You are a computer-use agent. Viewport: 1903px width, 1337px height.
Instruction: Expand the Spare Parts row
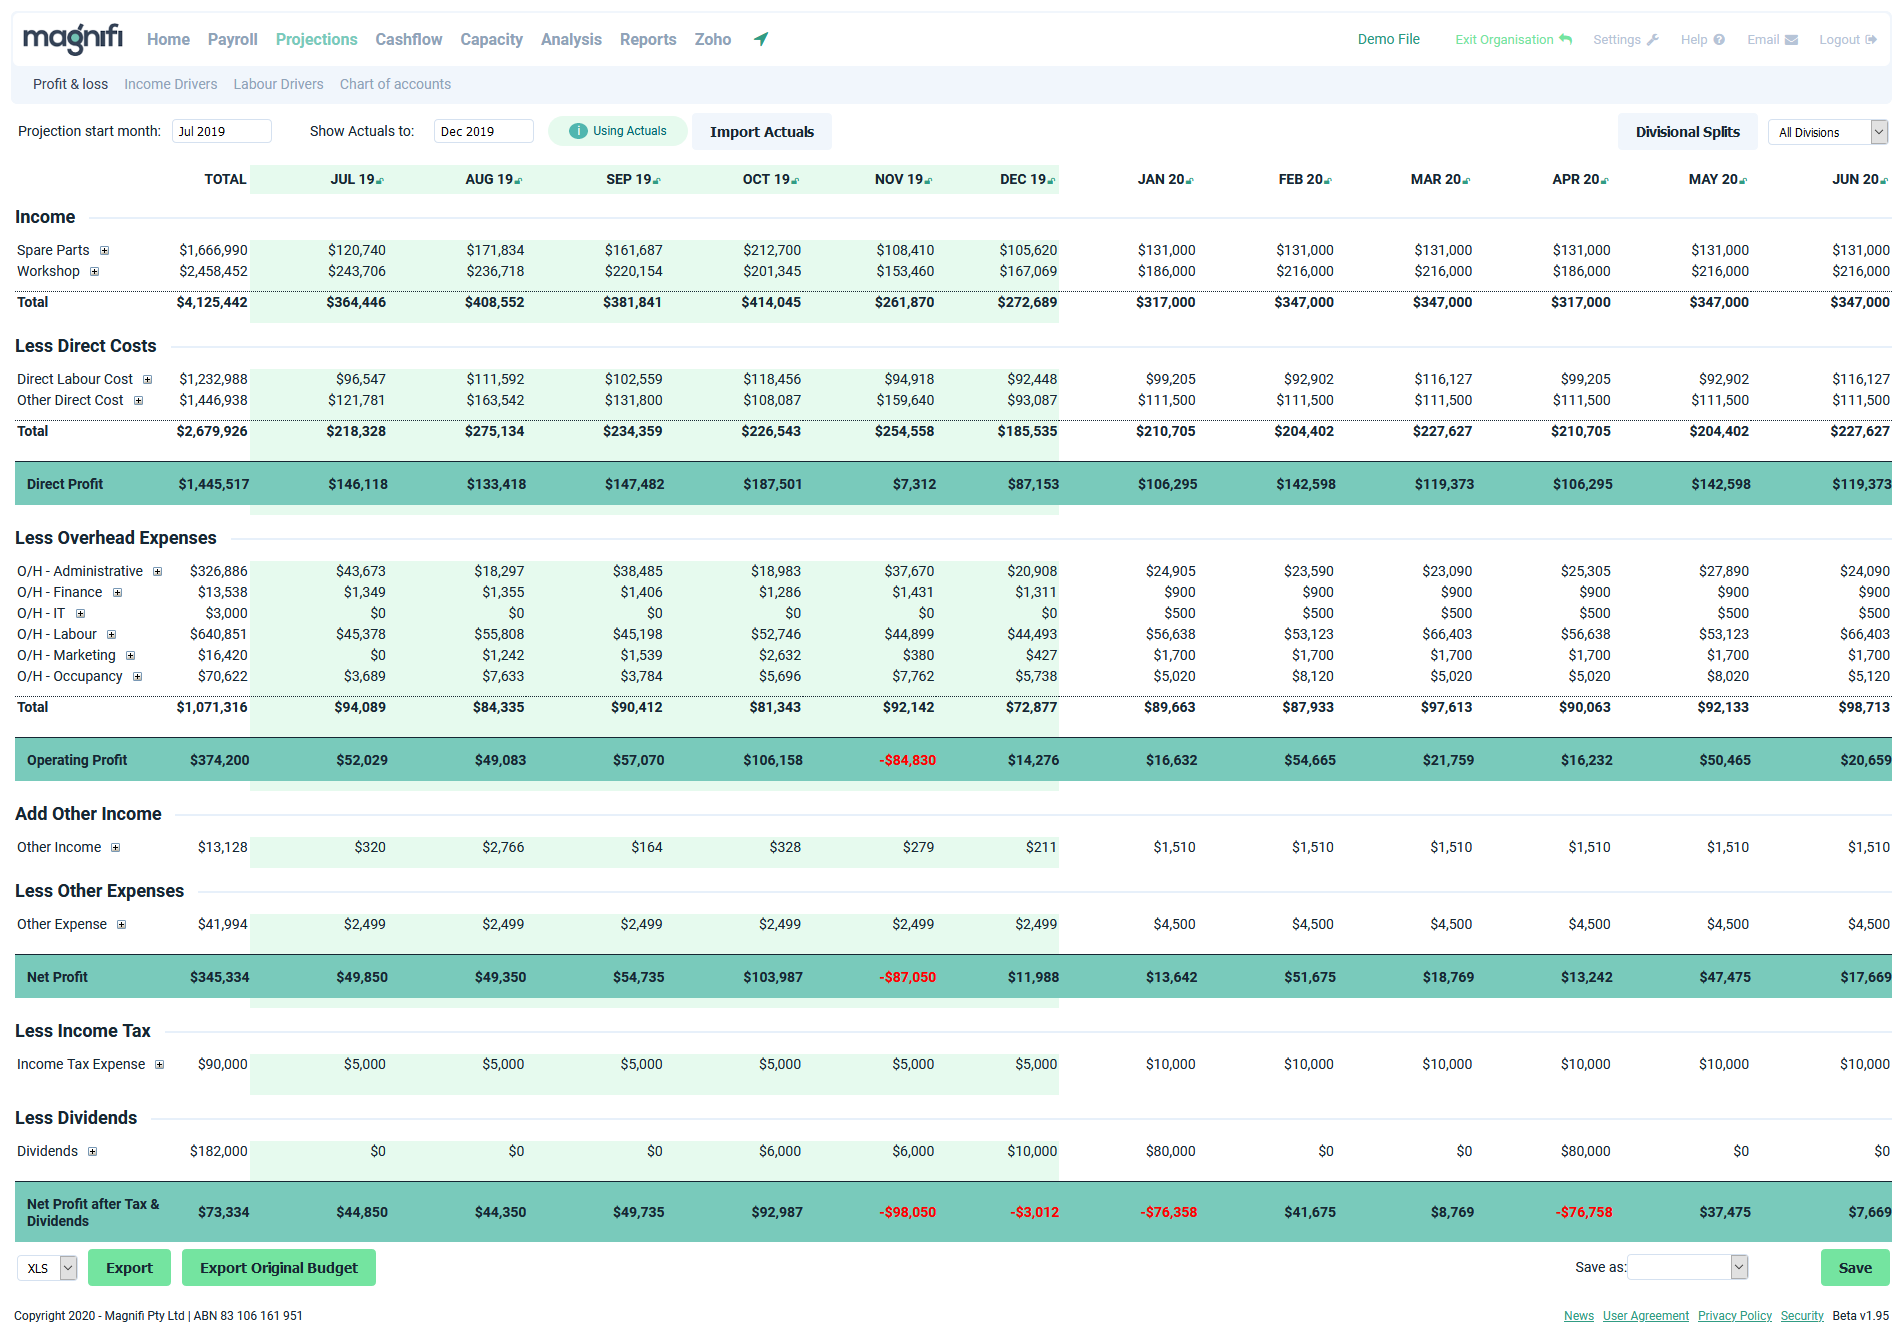coord(104,251)
